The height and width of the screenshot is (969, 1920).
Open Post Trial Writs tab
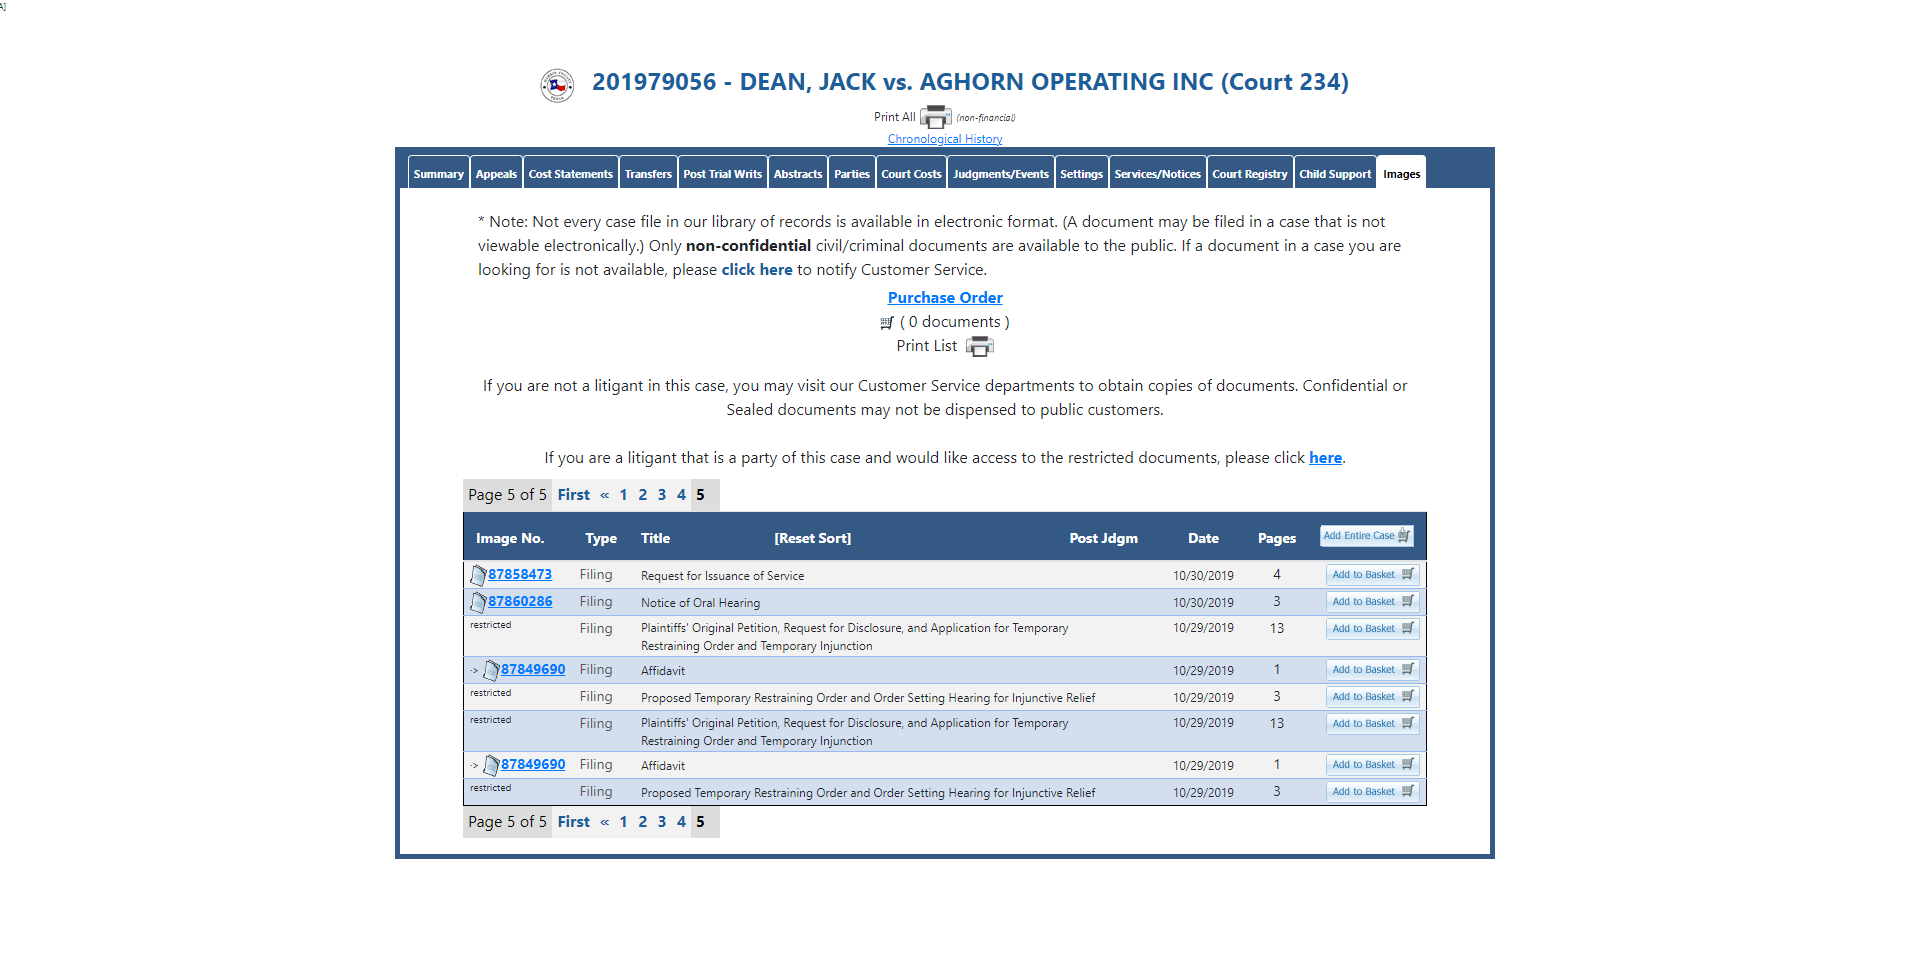pyautogui.click(x=723, y=173)
